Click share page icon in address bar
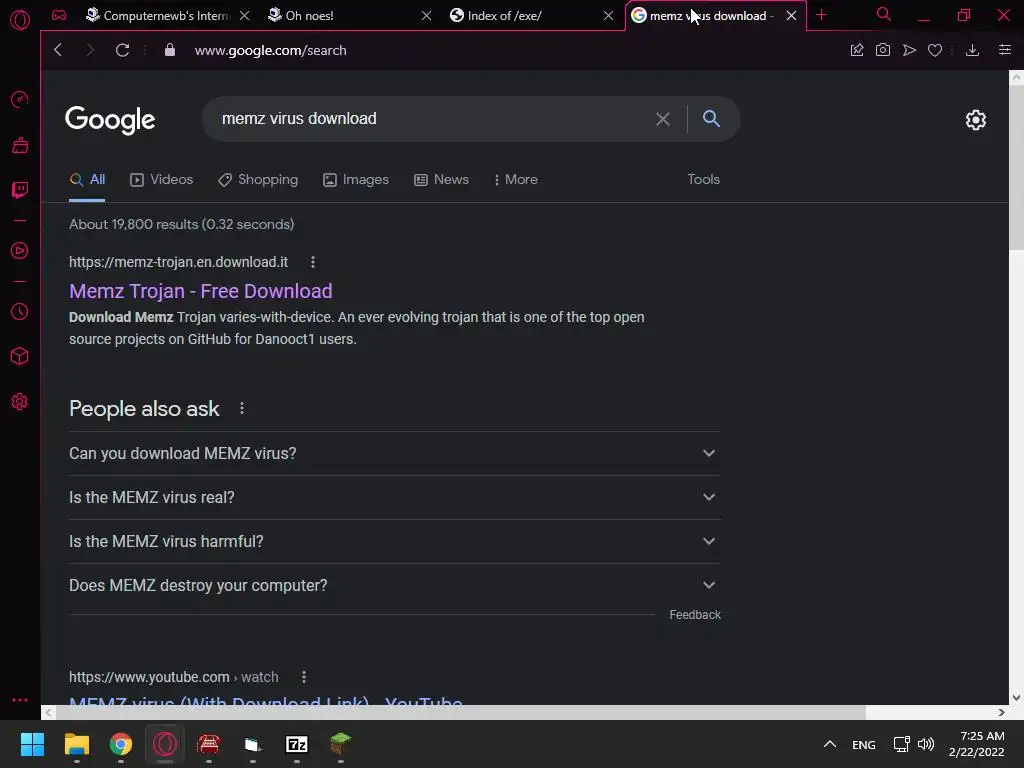Viewport: 1024px width, 768px height. click(x=857, y=50)
